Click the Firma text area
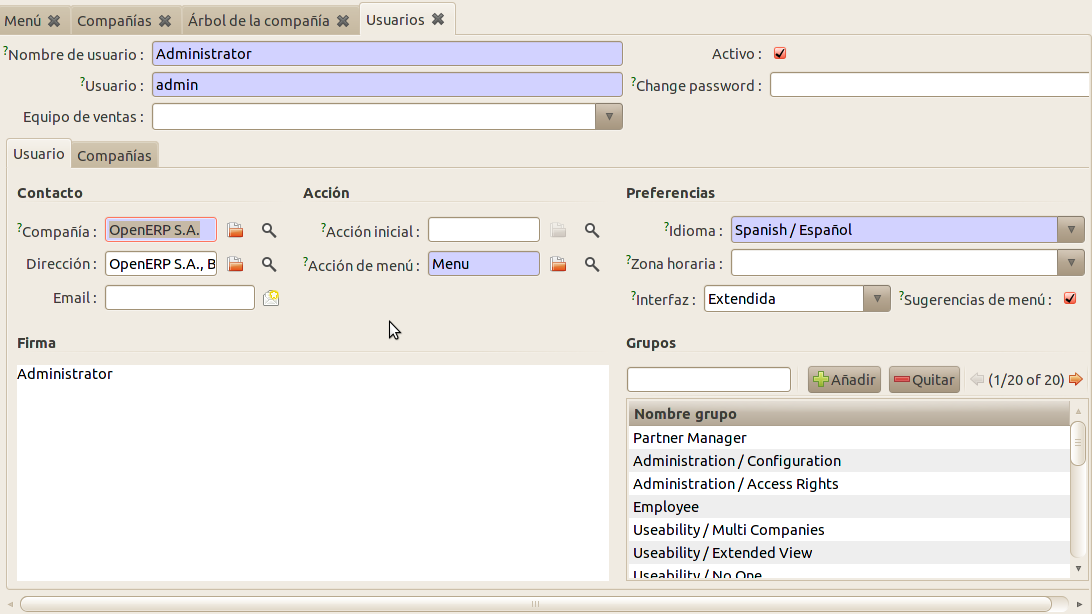The image size is (1092, 614). coord(313,472)
